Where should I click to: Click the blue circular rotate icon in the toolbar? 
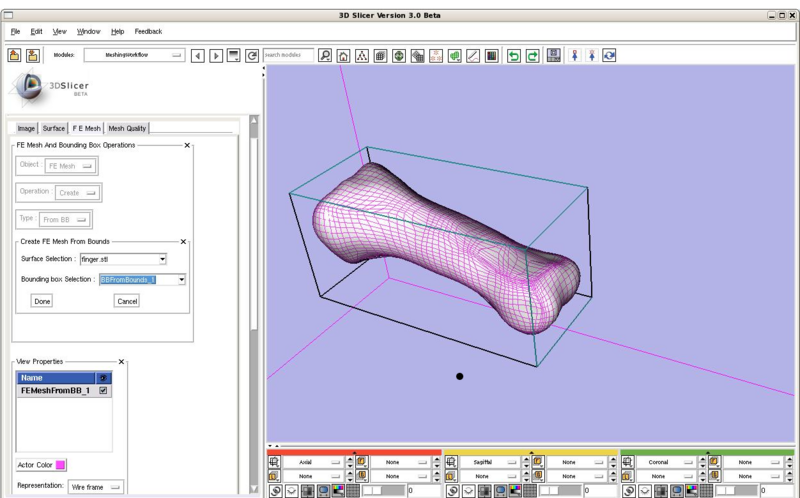[x=609, y=55]
